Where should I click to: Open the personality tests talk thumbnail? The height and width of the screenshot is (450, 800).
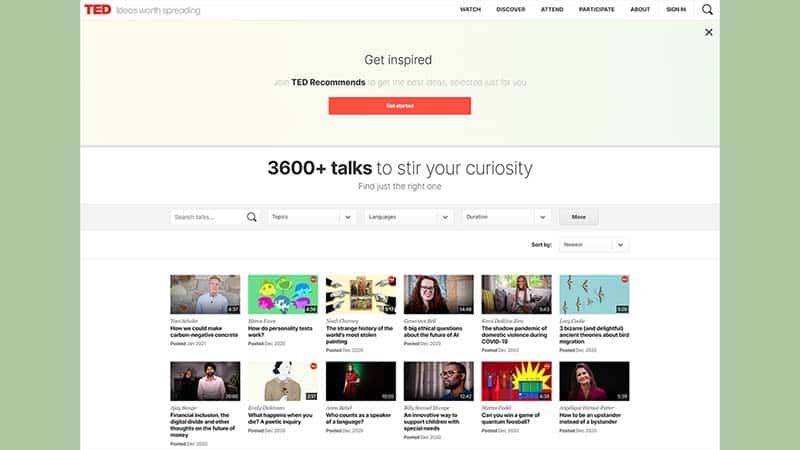pyautogui.click(x=283, y=294)
